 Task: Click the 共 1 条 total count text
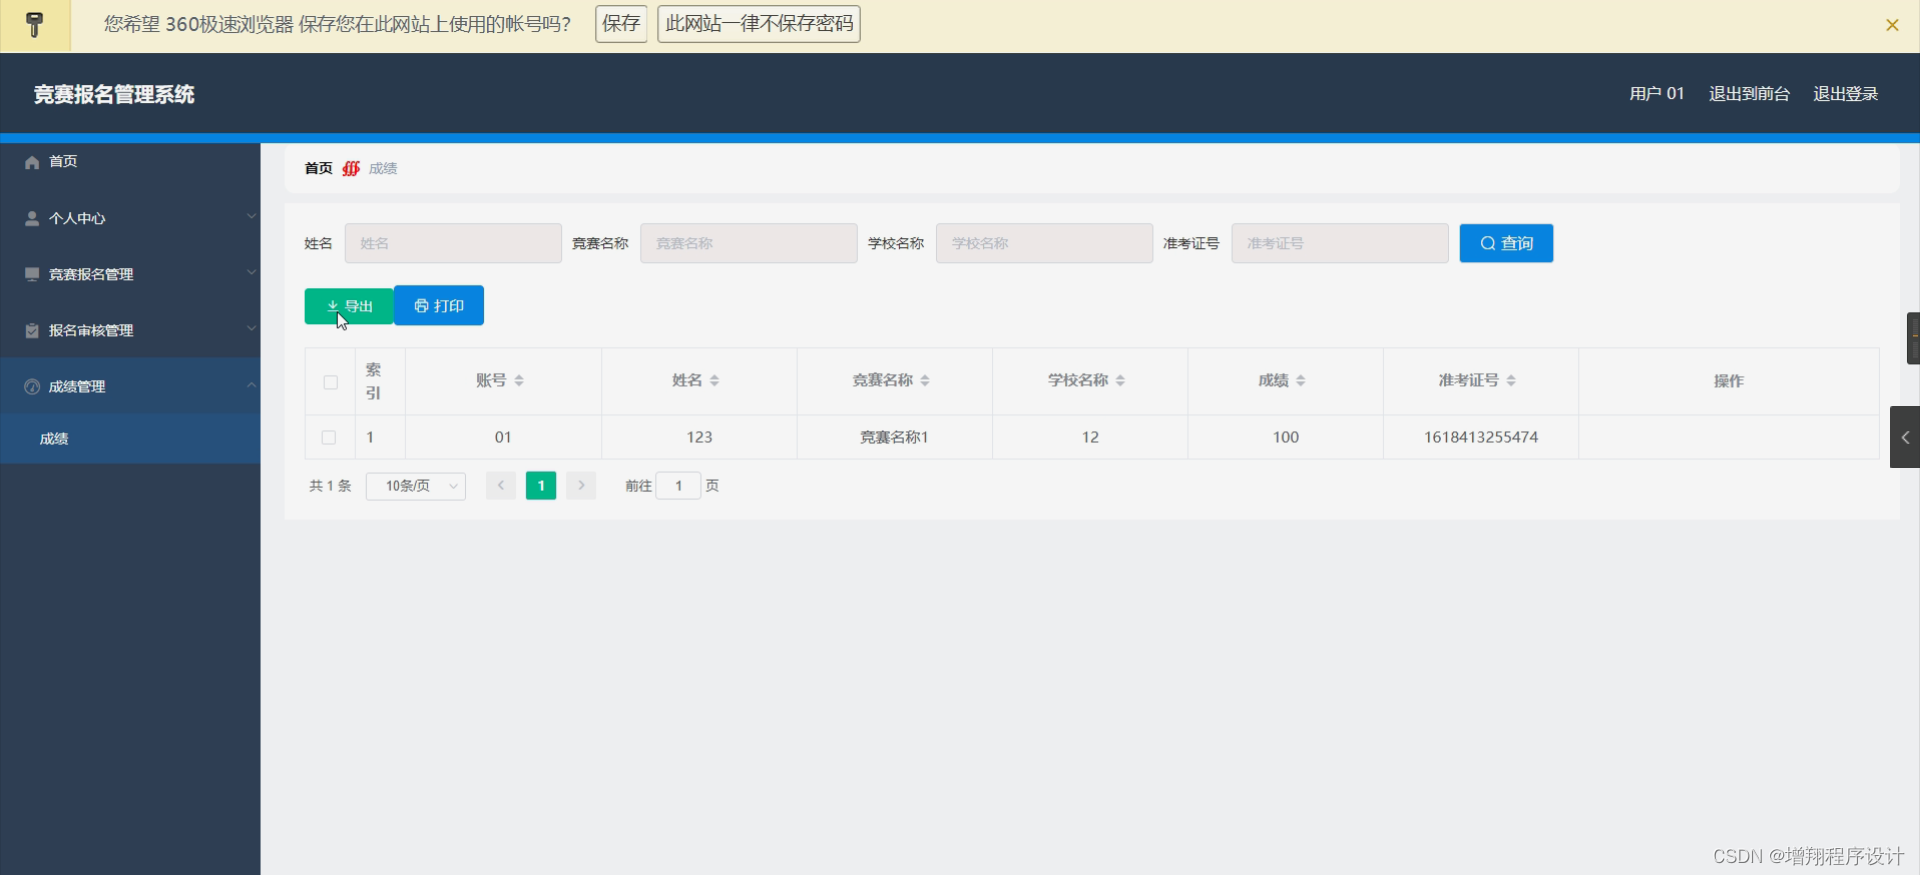pyautogui.click(x=330, y=486)
